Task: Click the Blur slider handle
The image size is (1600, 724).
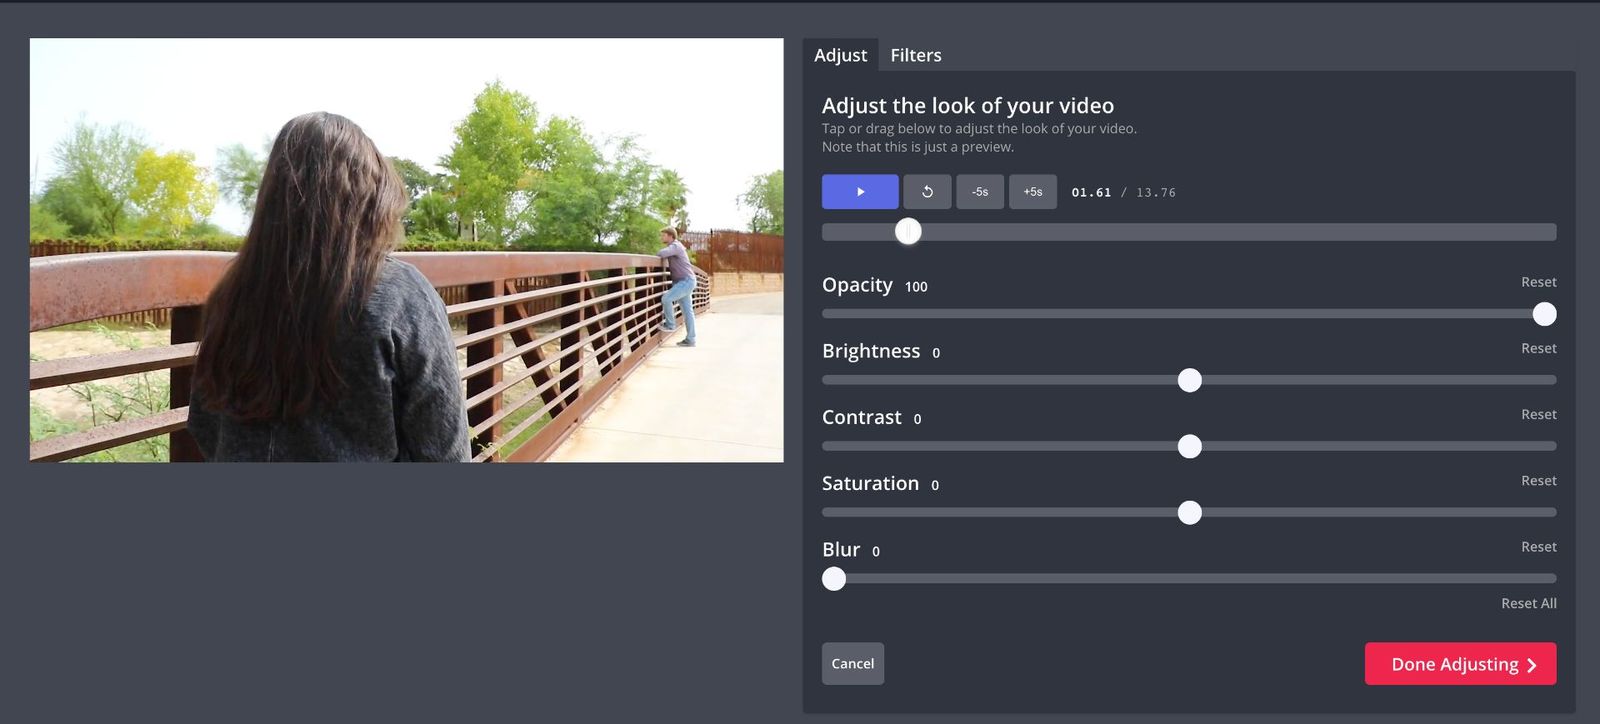Action: coord(834,579)
